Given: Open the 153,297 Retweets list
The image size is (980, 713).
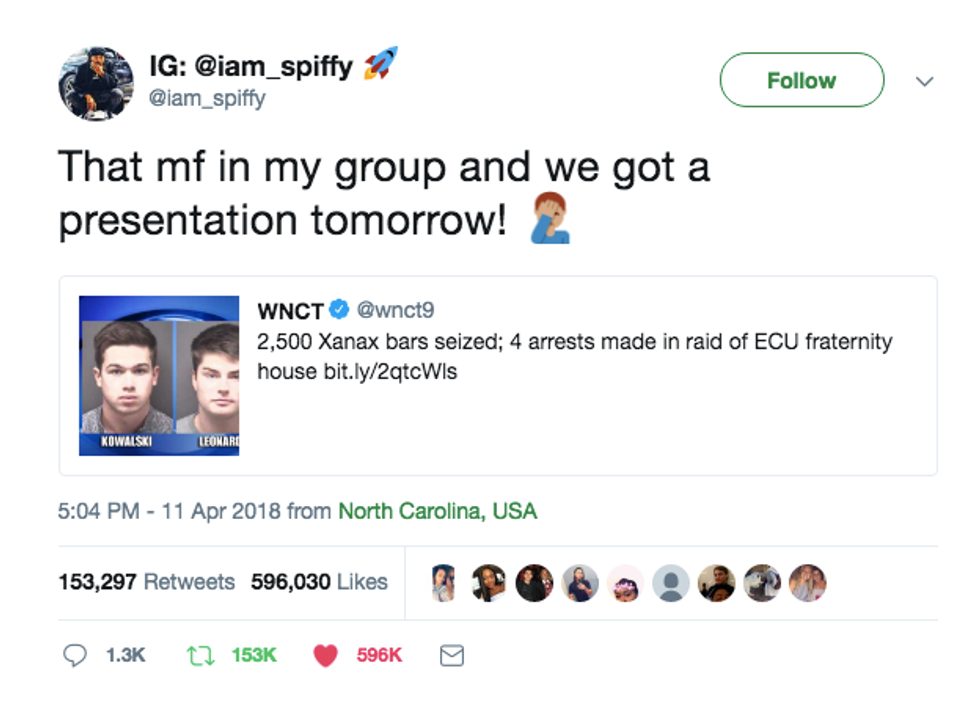Looking at the screenshot, I should tap(147, 582).
